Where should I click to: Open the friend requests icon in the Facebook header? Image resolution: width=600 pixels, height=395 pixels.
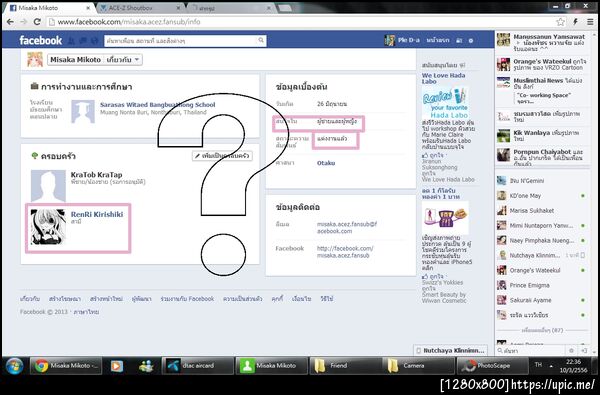(x=71, y=40)
